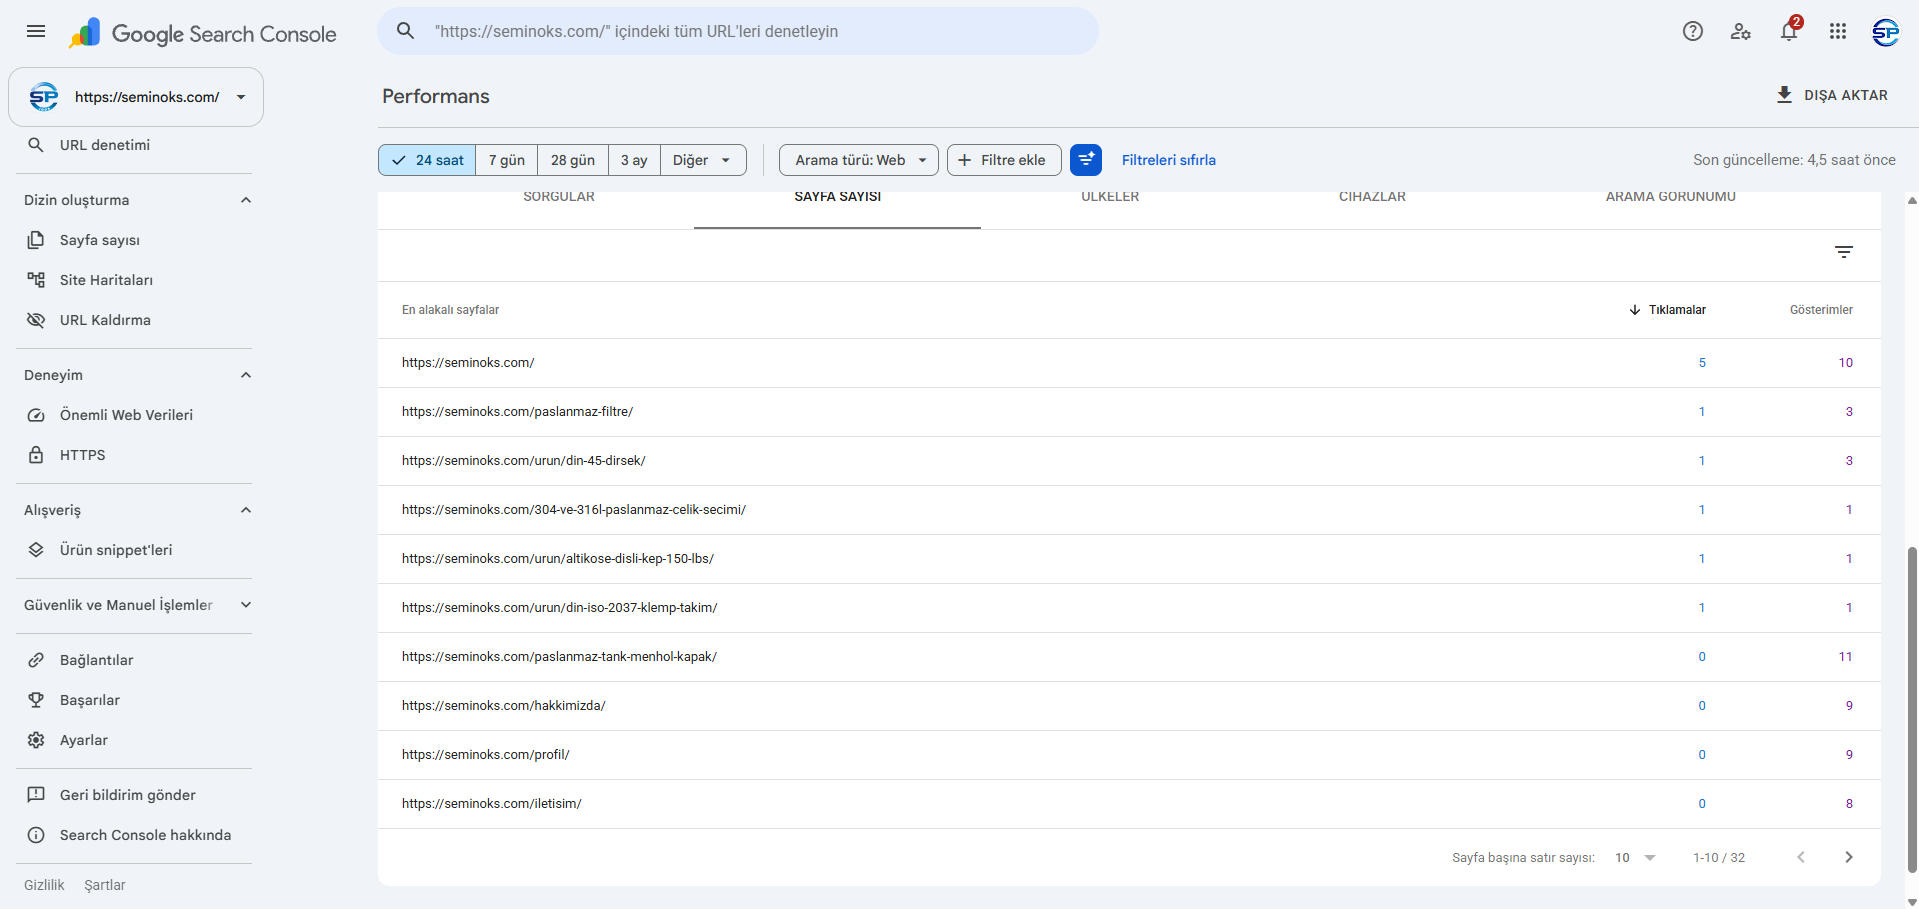
Task: Click the URL inspection search field
Action: click(738, 31)
